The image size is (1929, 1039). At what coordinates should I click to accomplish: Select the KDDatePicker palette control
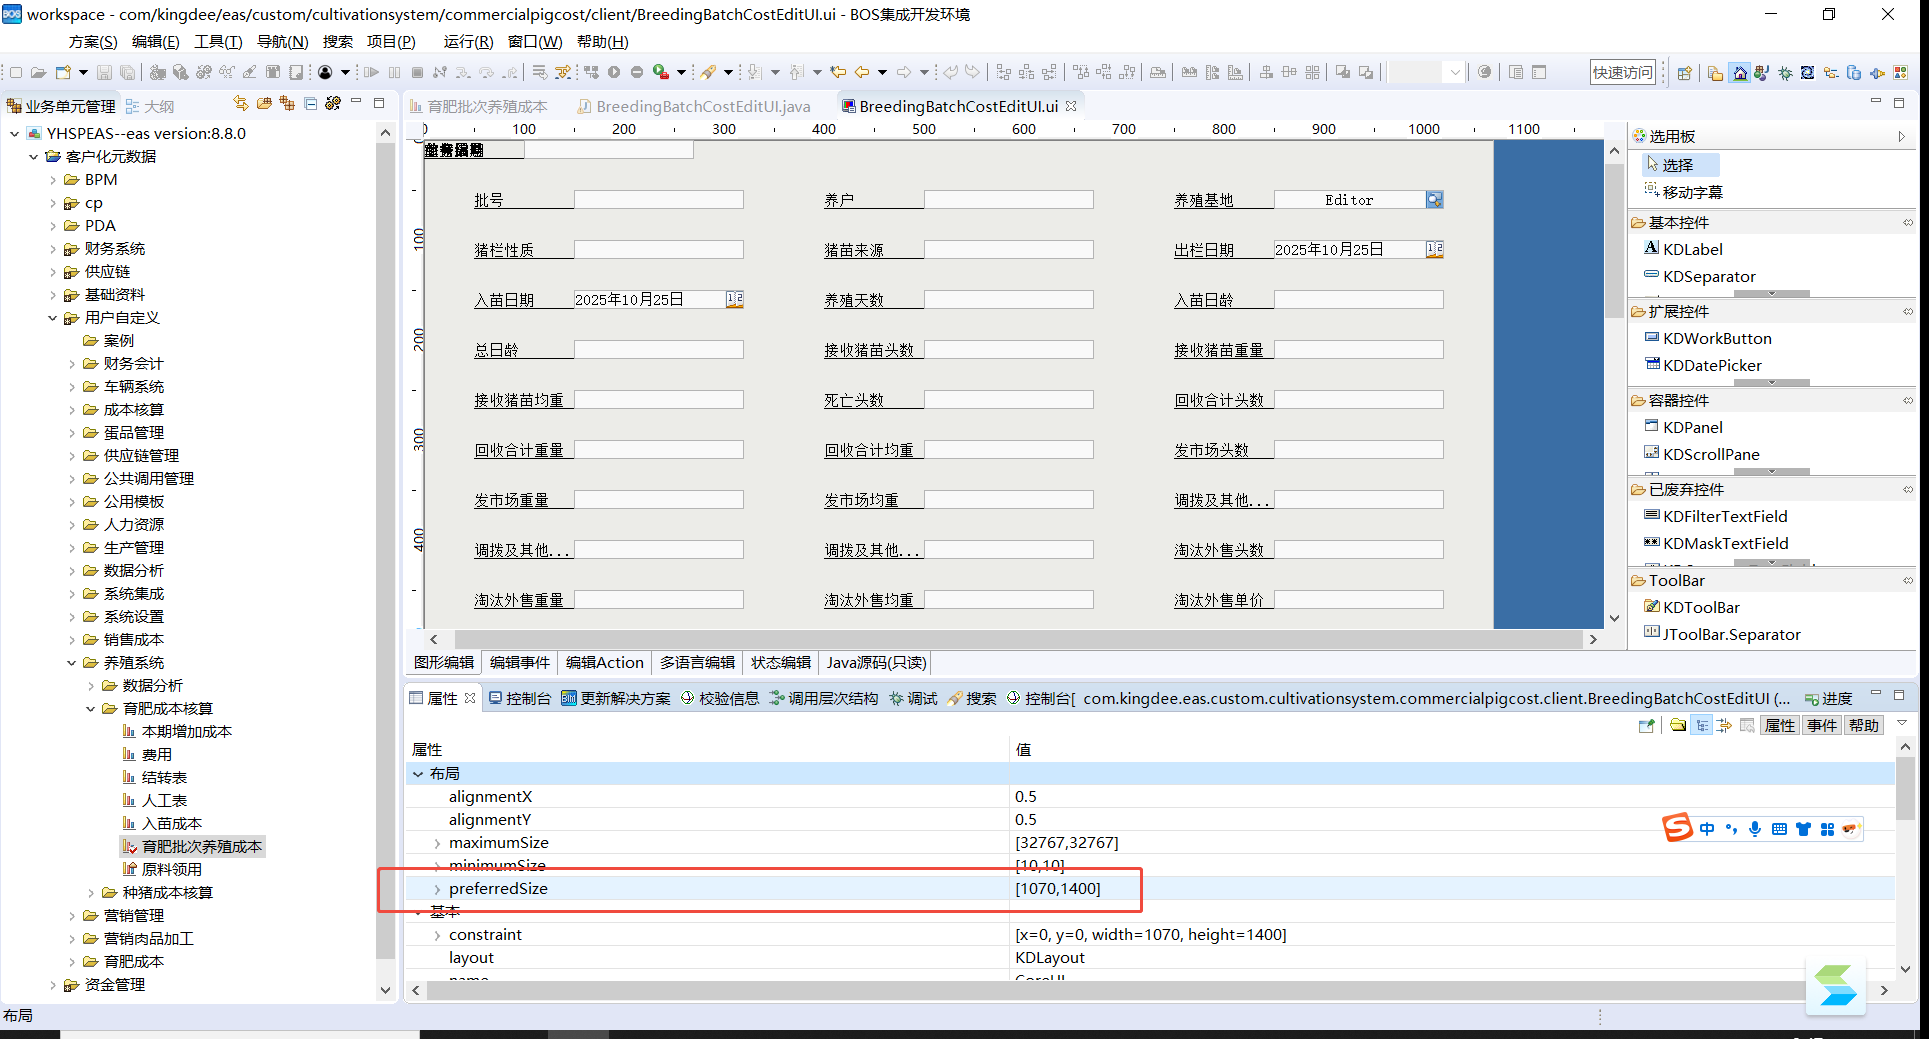1711,366
